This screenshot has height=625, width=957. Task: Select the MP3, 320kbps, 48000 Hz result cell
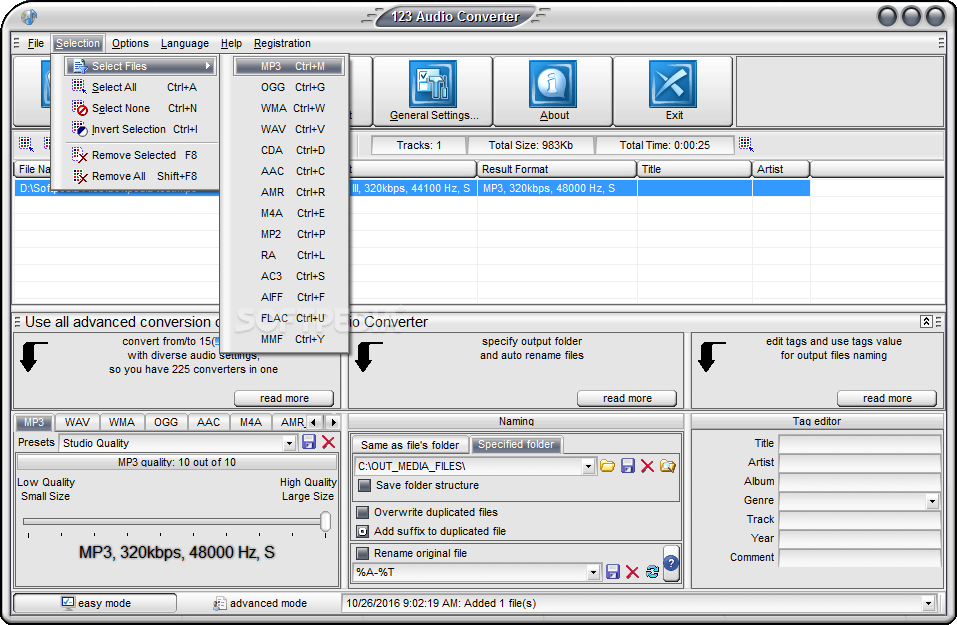pyautogui.click(x=557, y=188)
